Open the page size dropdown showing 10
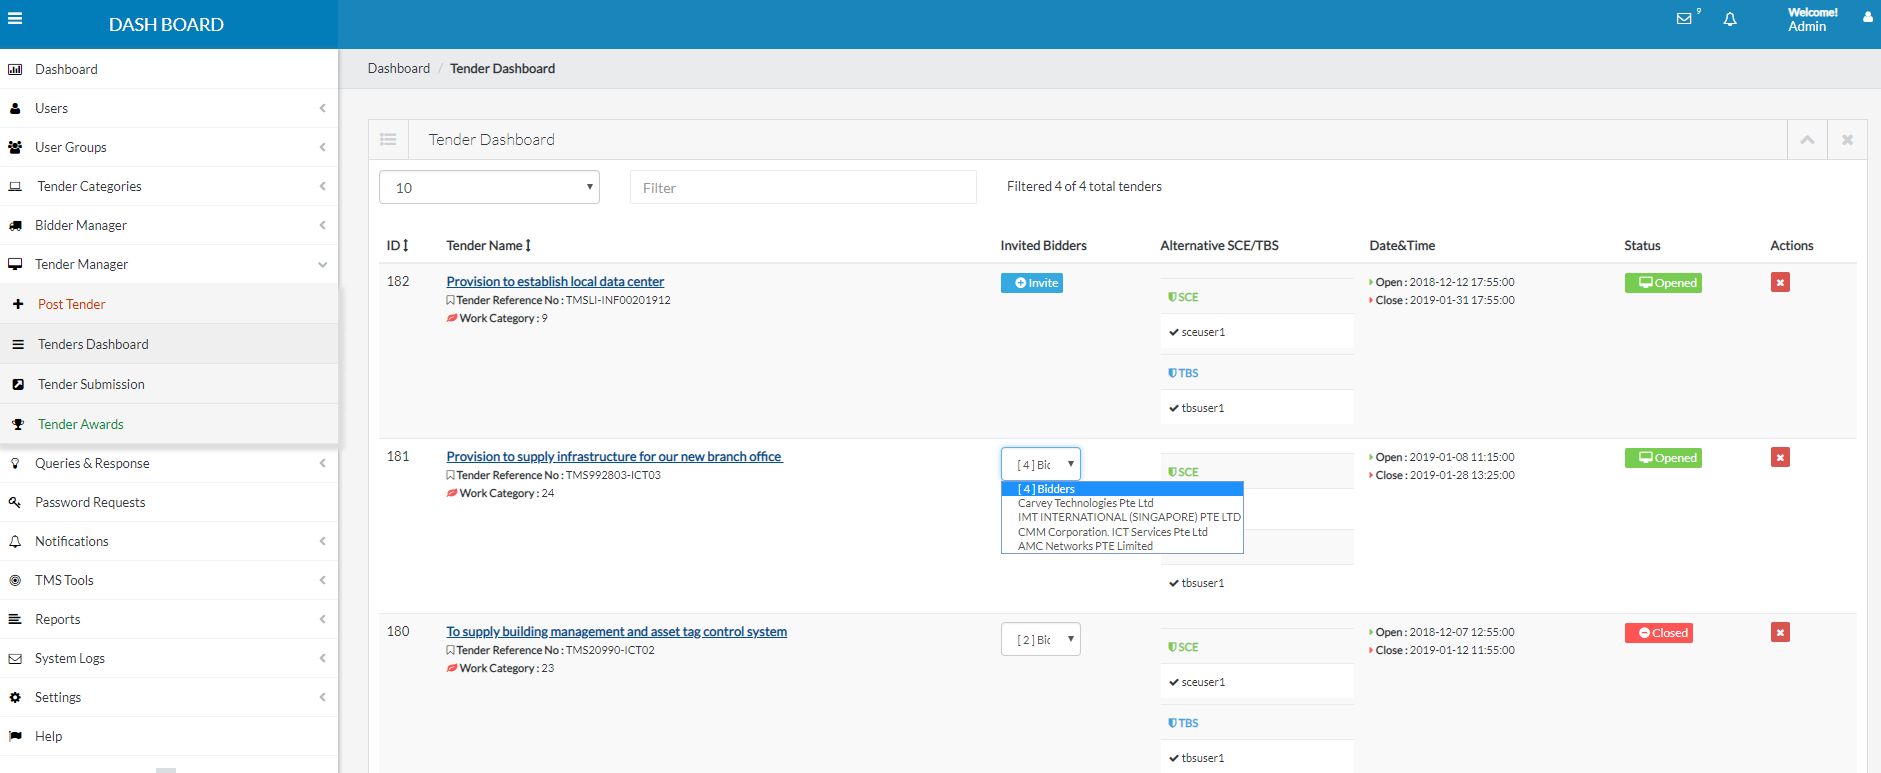 click(x=489, y=187)
